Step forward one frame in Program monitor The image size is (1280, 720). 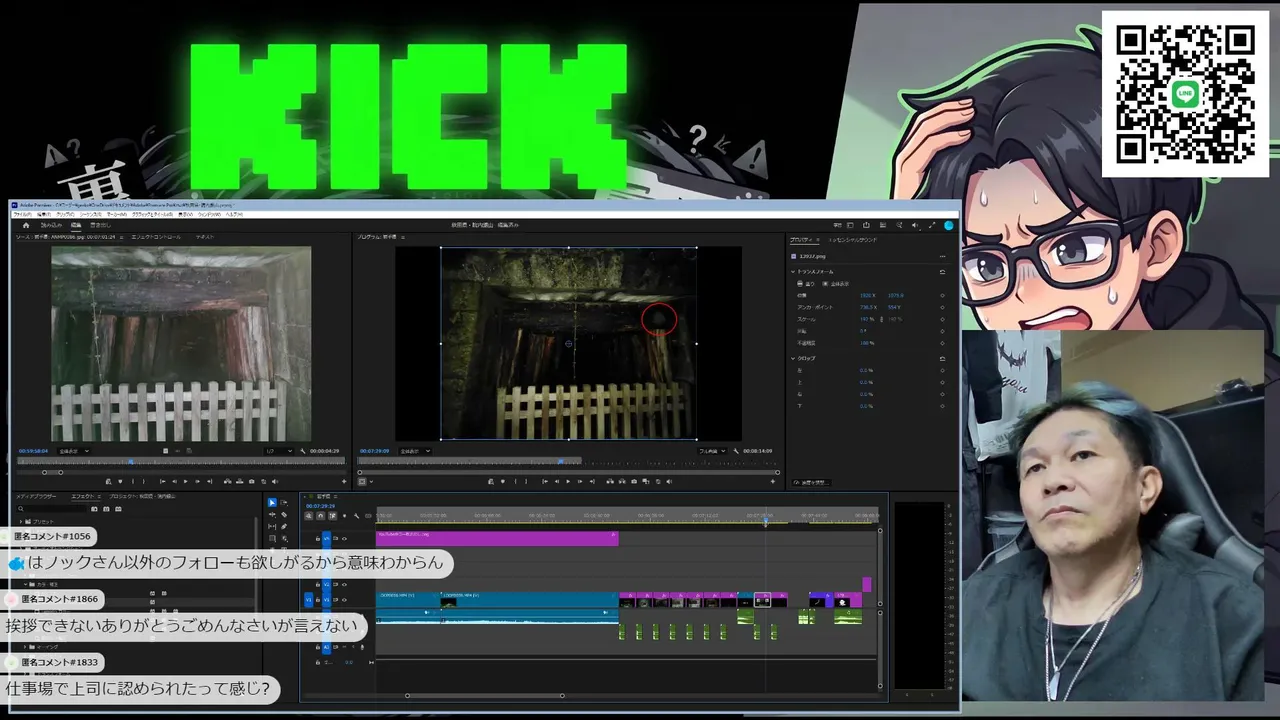(x=582, y=481)
